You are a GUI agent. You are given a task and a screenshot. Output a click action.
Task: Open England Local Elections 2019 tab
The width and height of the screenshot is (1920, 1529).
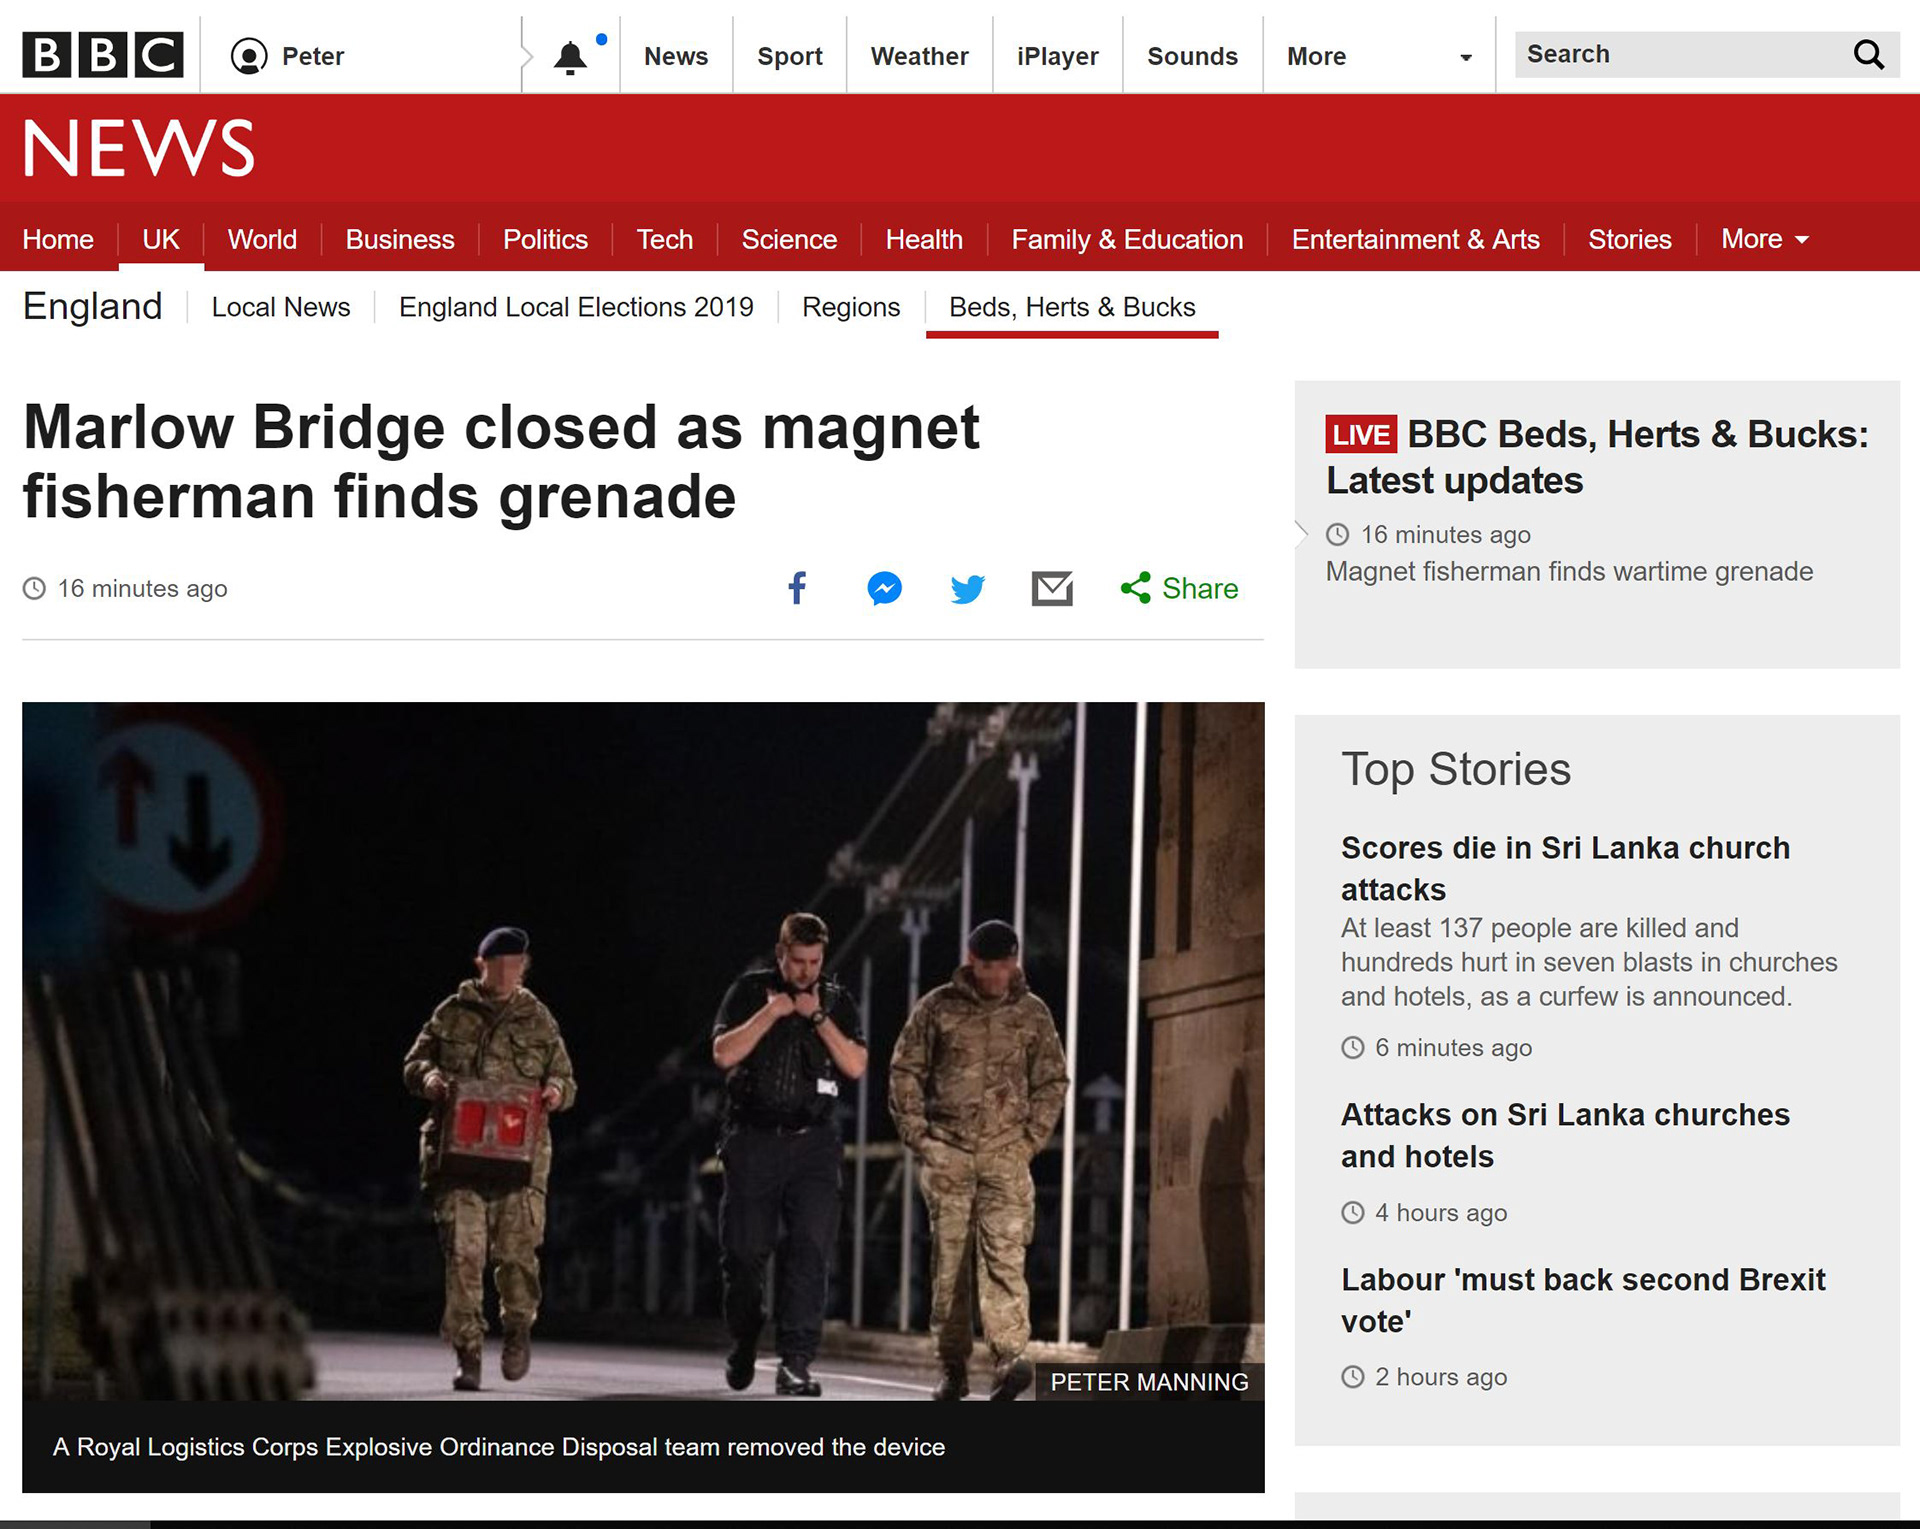pos(576,307)
